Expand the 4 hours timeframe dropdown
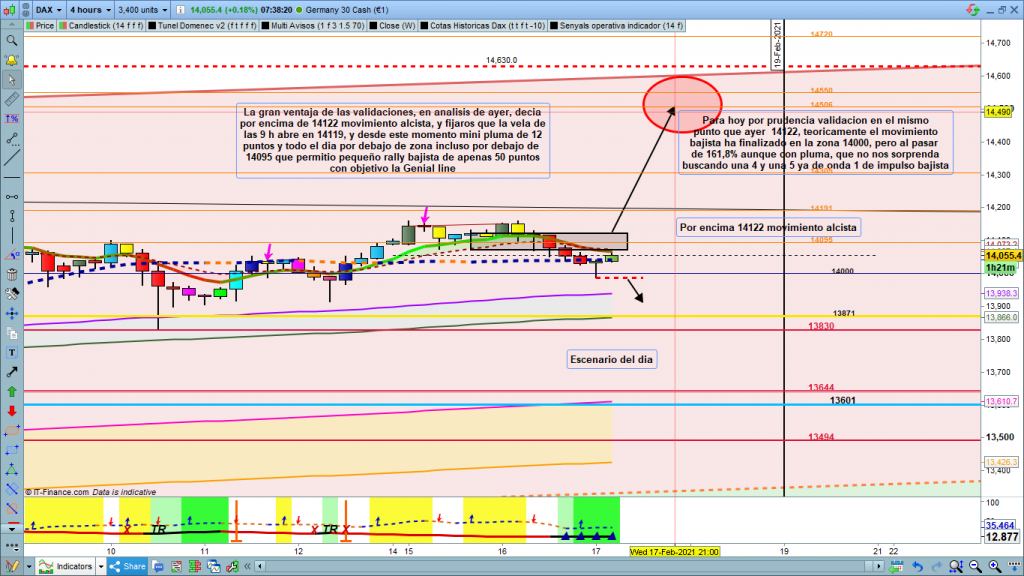This screenshot has width=1024, height=576. 87,11
